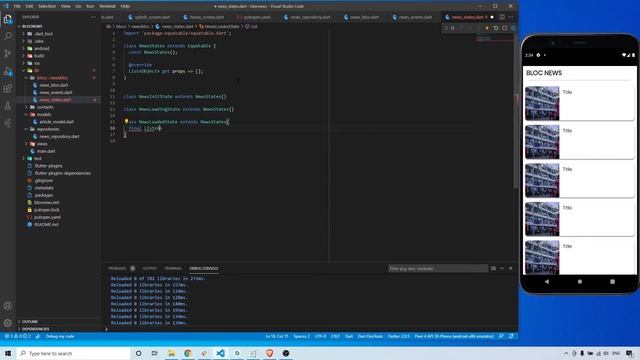Change the Dart language mode in status bar
The image size is (640, 360).
click(349, 336)
